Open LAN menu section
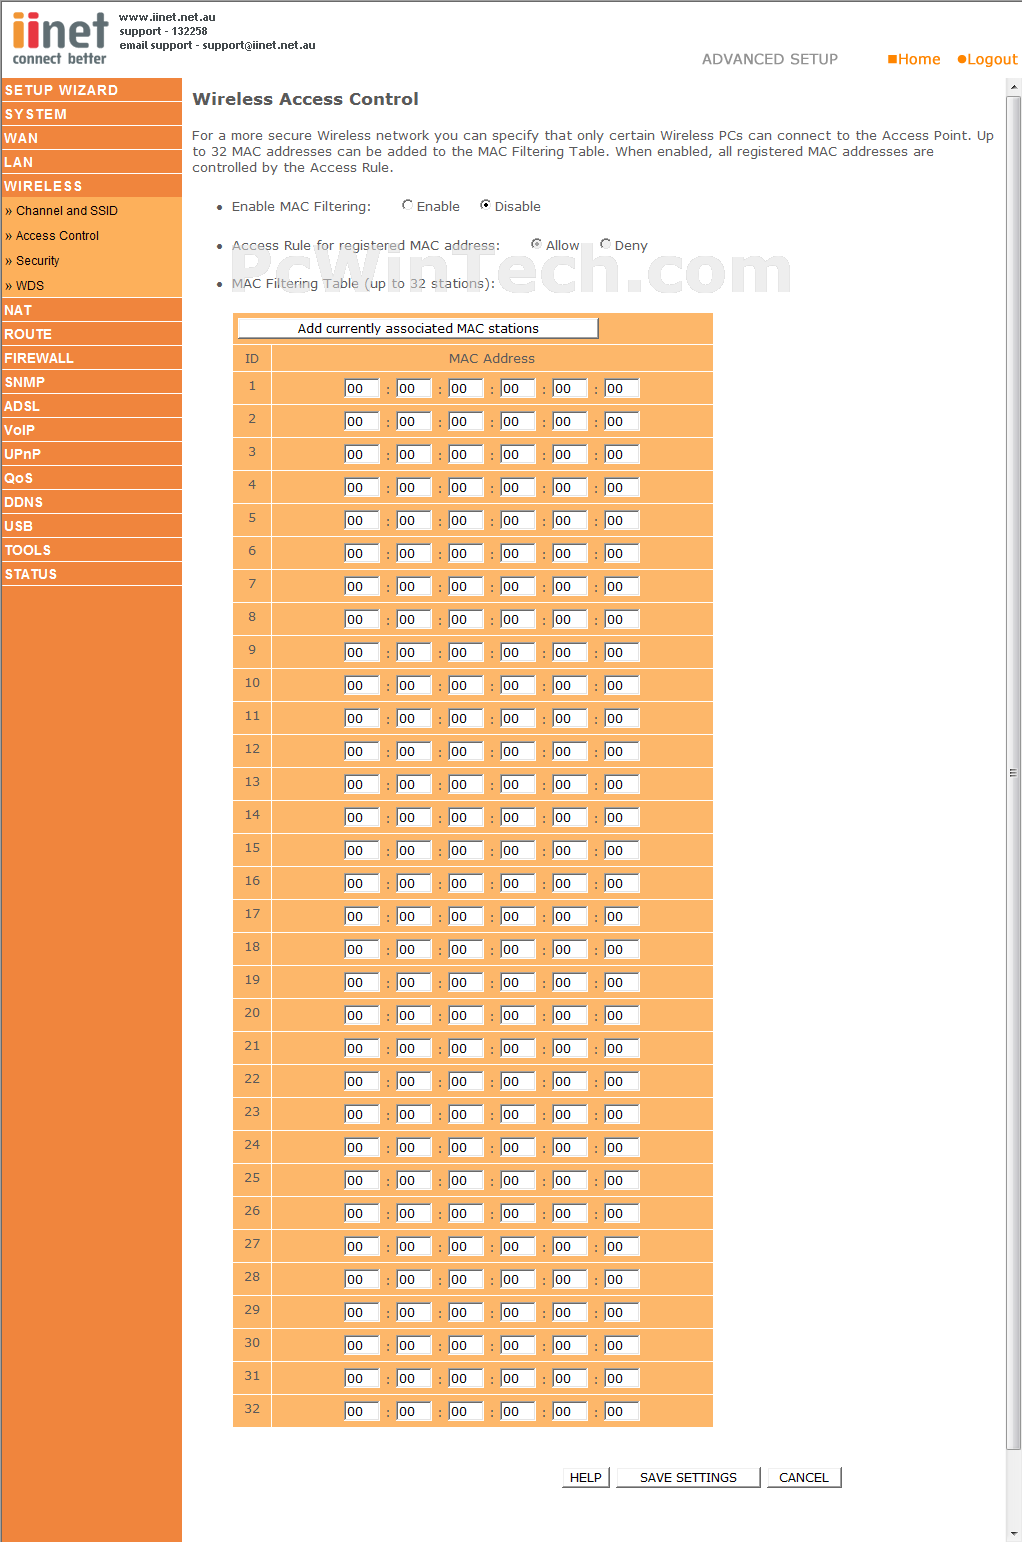 (91, 162)
